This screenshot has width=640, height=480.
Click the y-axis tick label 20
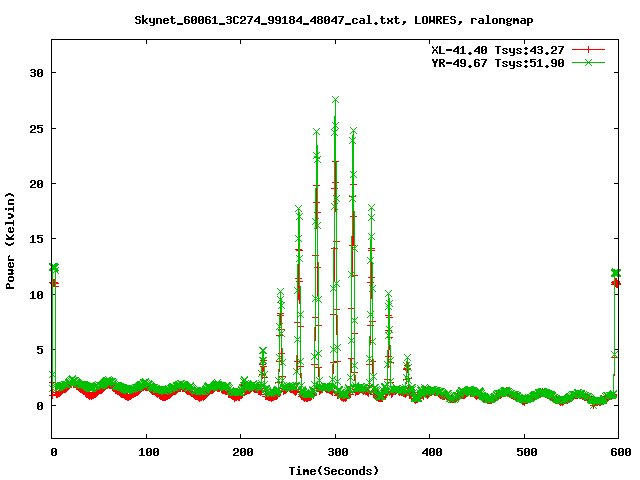point(36,184)
